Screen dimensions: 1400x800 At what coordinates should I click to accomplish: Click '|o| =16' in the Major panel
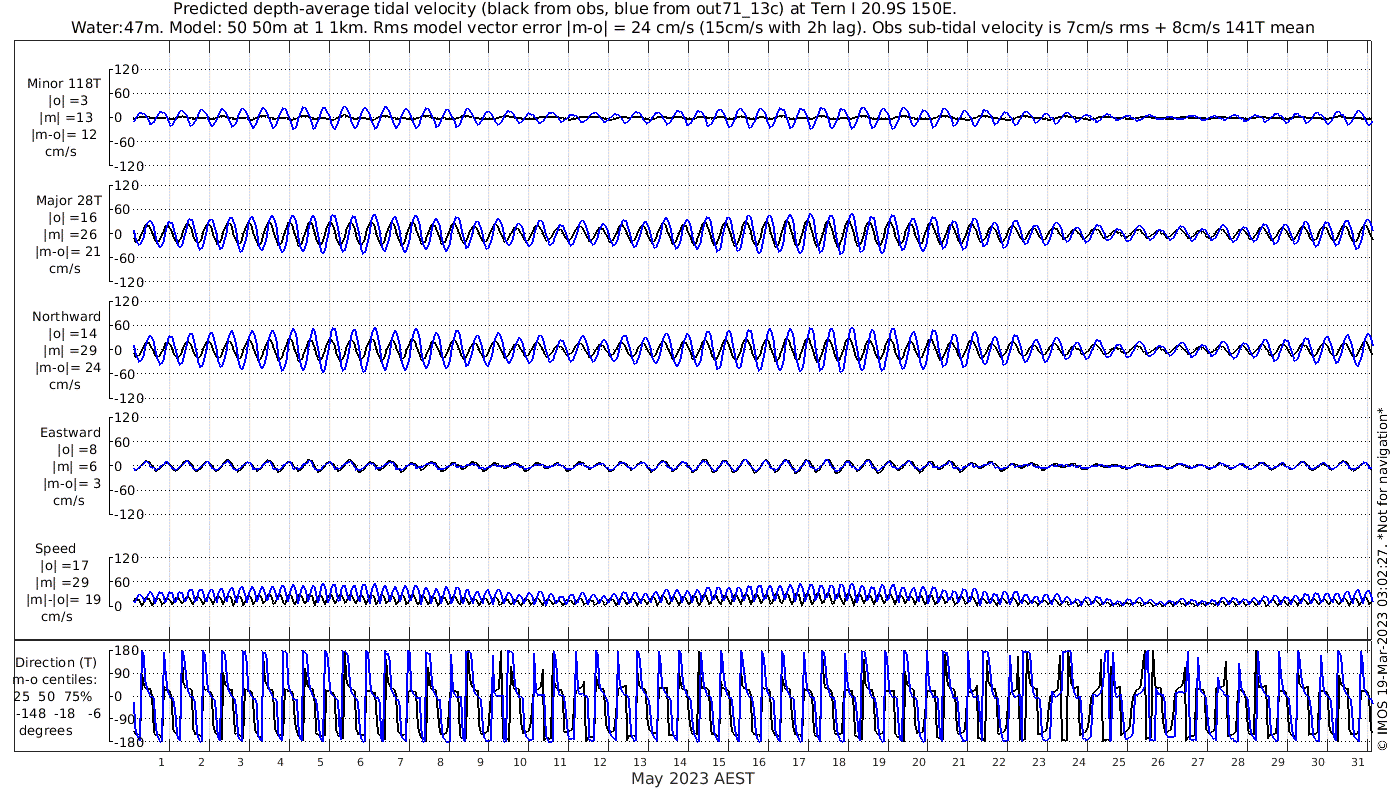click(73, 217)
